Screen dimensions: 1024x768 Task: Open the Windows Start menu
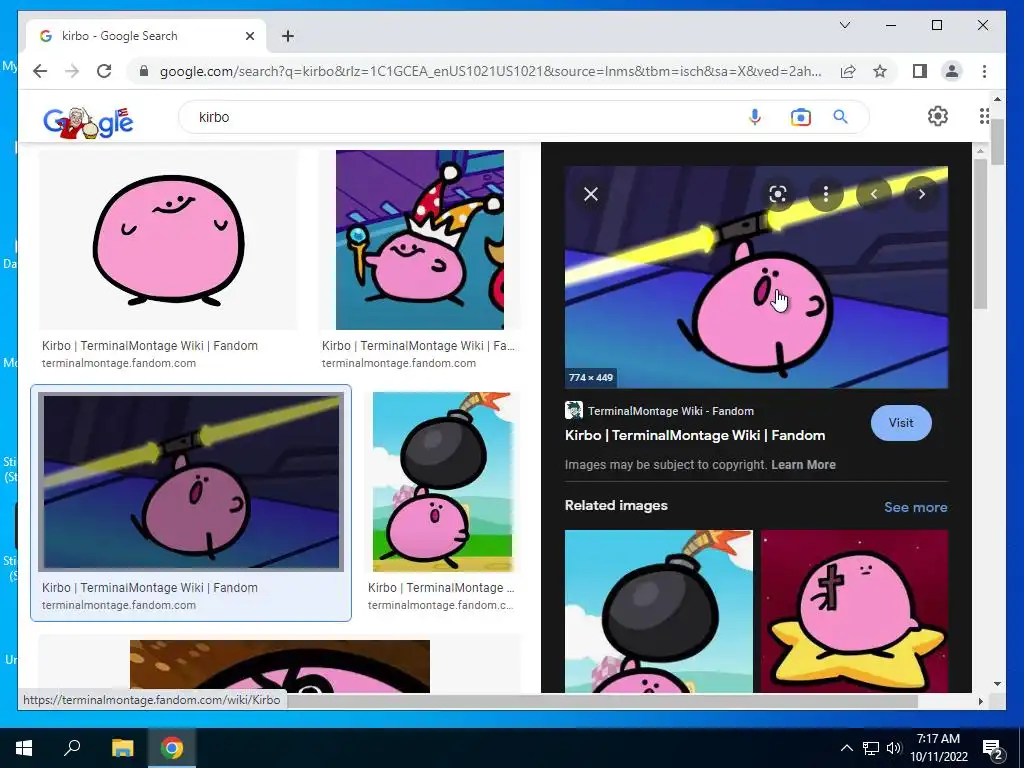[24, 748]
